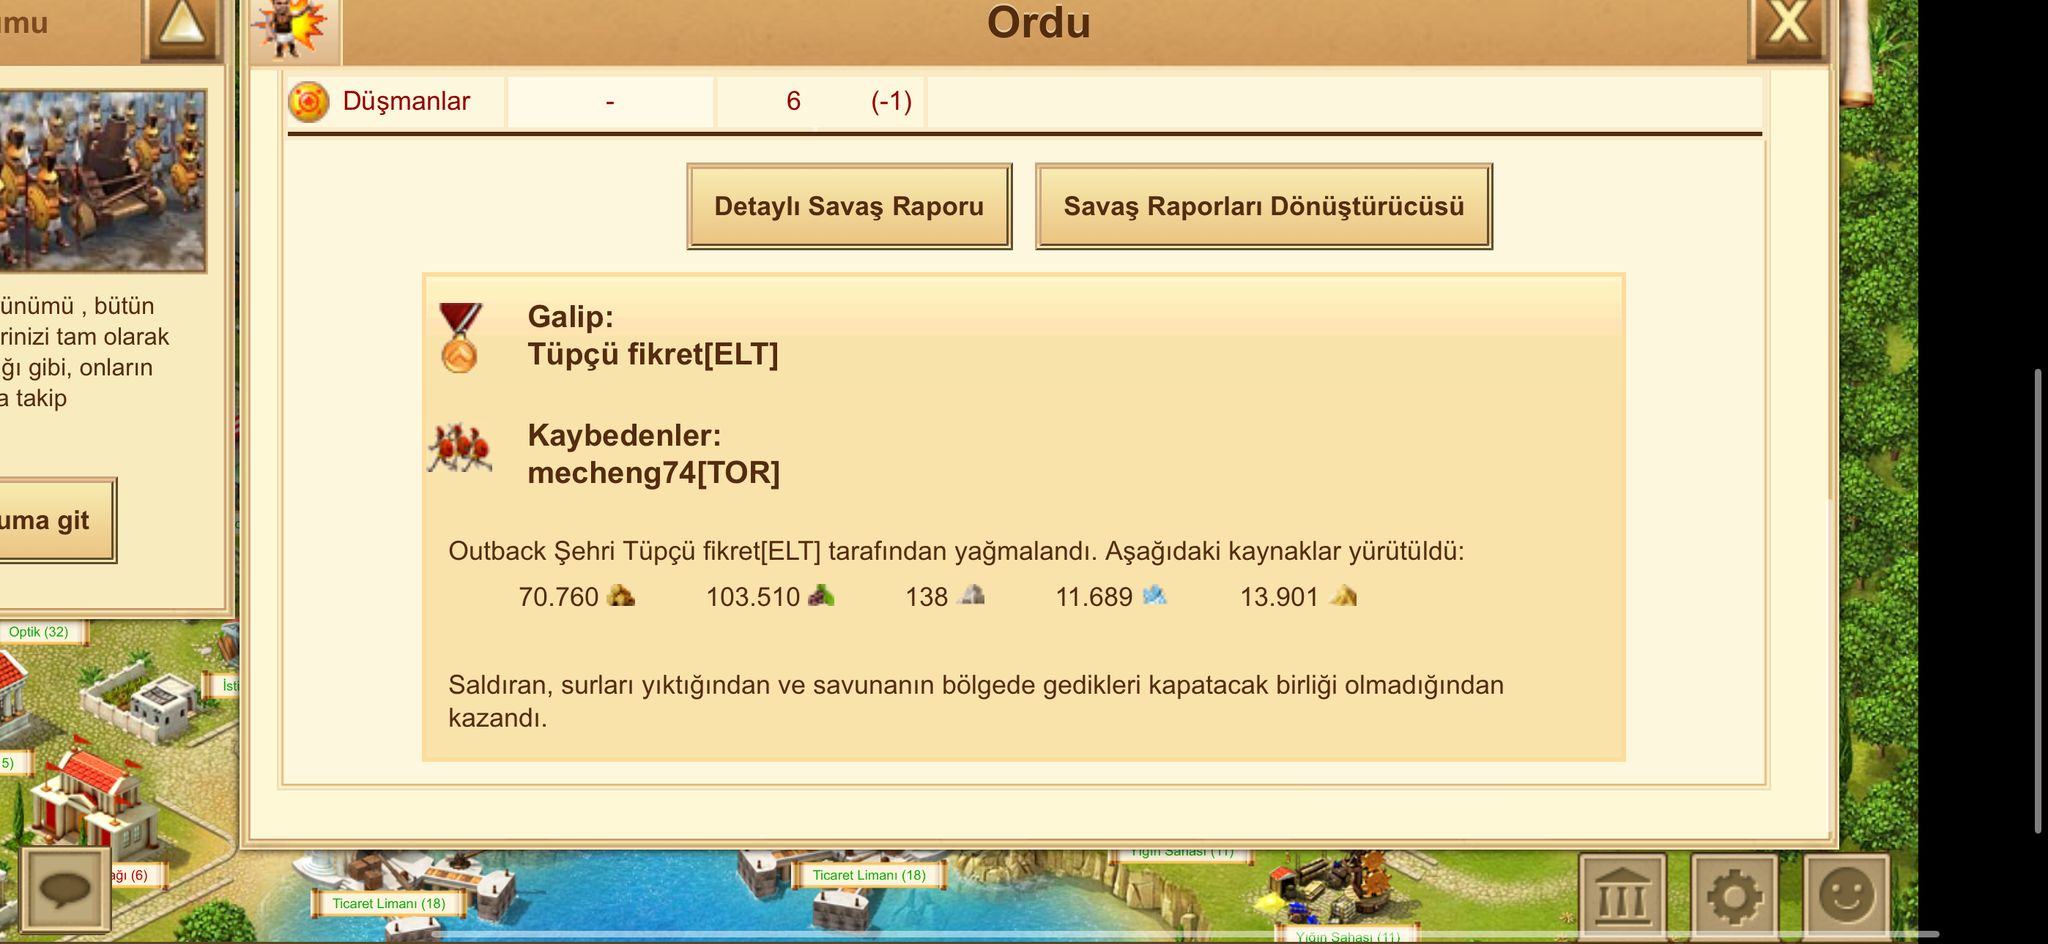Select the Ticaret Limanı (18) label near center
The width and height of the screenshot is (2048, 944).
[x=869, y=875]
